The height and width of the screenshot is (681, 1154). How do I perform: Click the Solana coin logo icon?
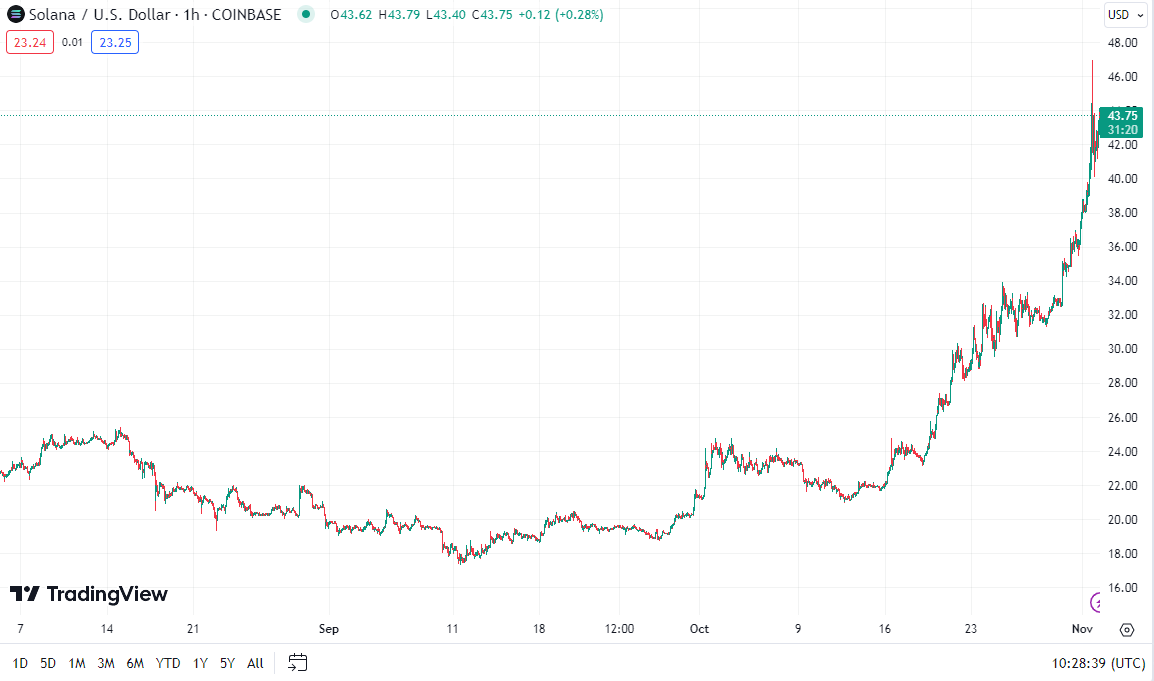click(x=16, y=15)
